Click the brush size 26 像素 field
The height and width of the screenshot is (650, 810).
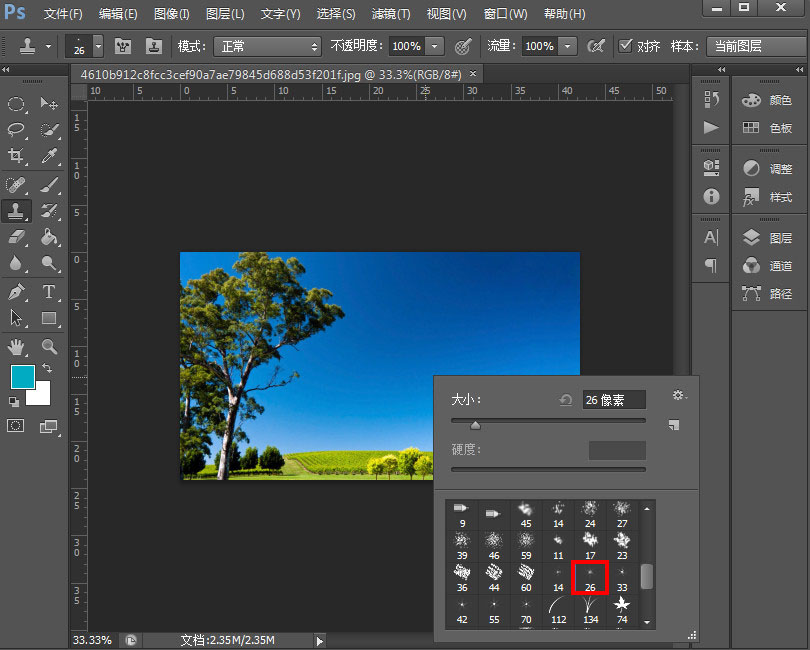point(614,399)
